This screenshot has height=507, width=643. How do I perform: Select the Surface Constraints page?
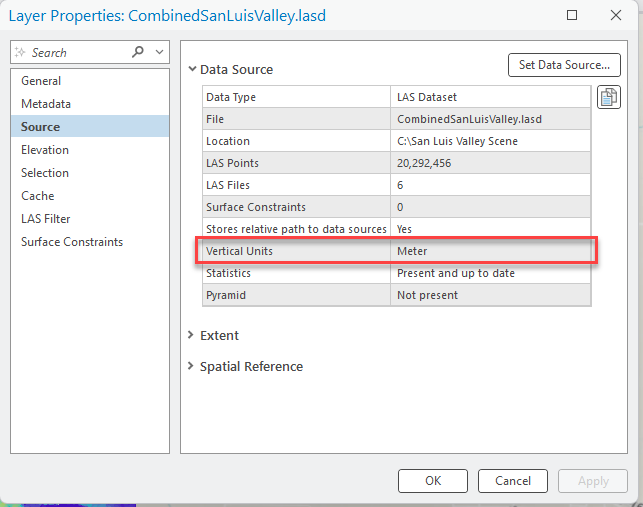pos(72,242)
